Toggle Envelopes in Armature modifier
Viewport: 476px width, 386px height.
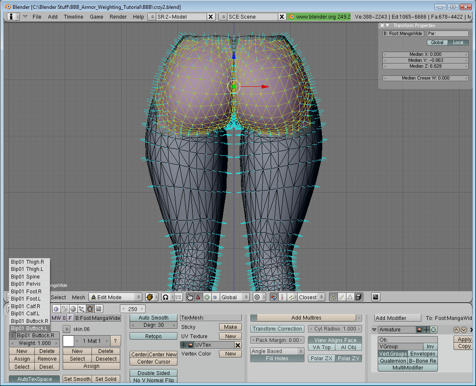coord(423,354)
